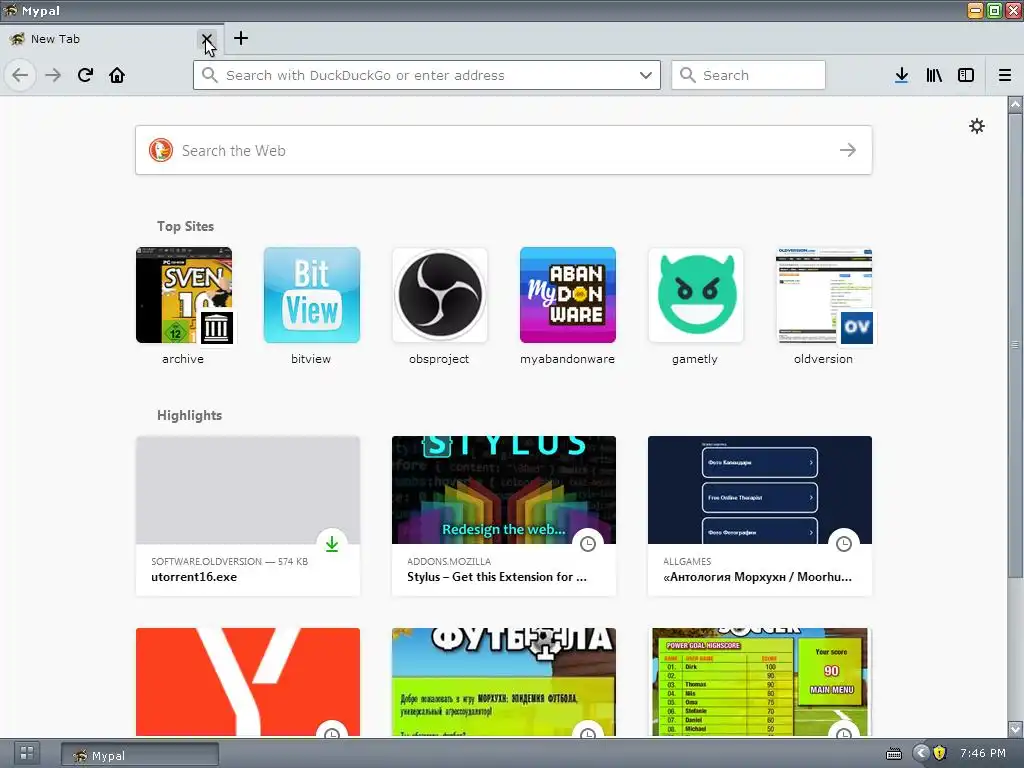Open the Library icon in toolbar
1024x768 pixels.
click(934, 75)
